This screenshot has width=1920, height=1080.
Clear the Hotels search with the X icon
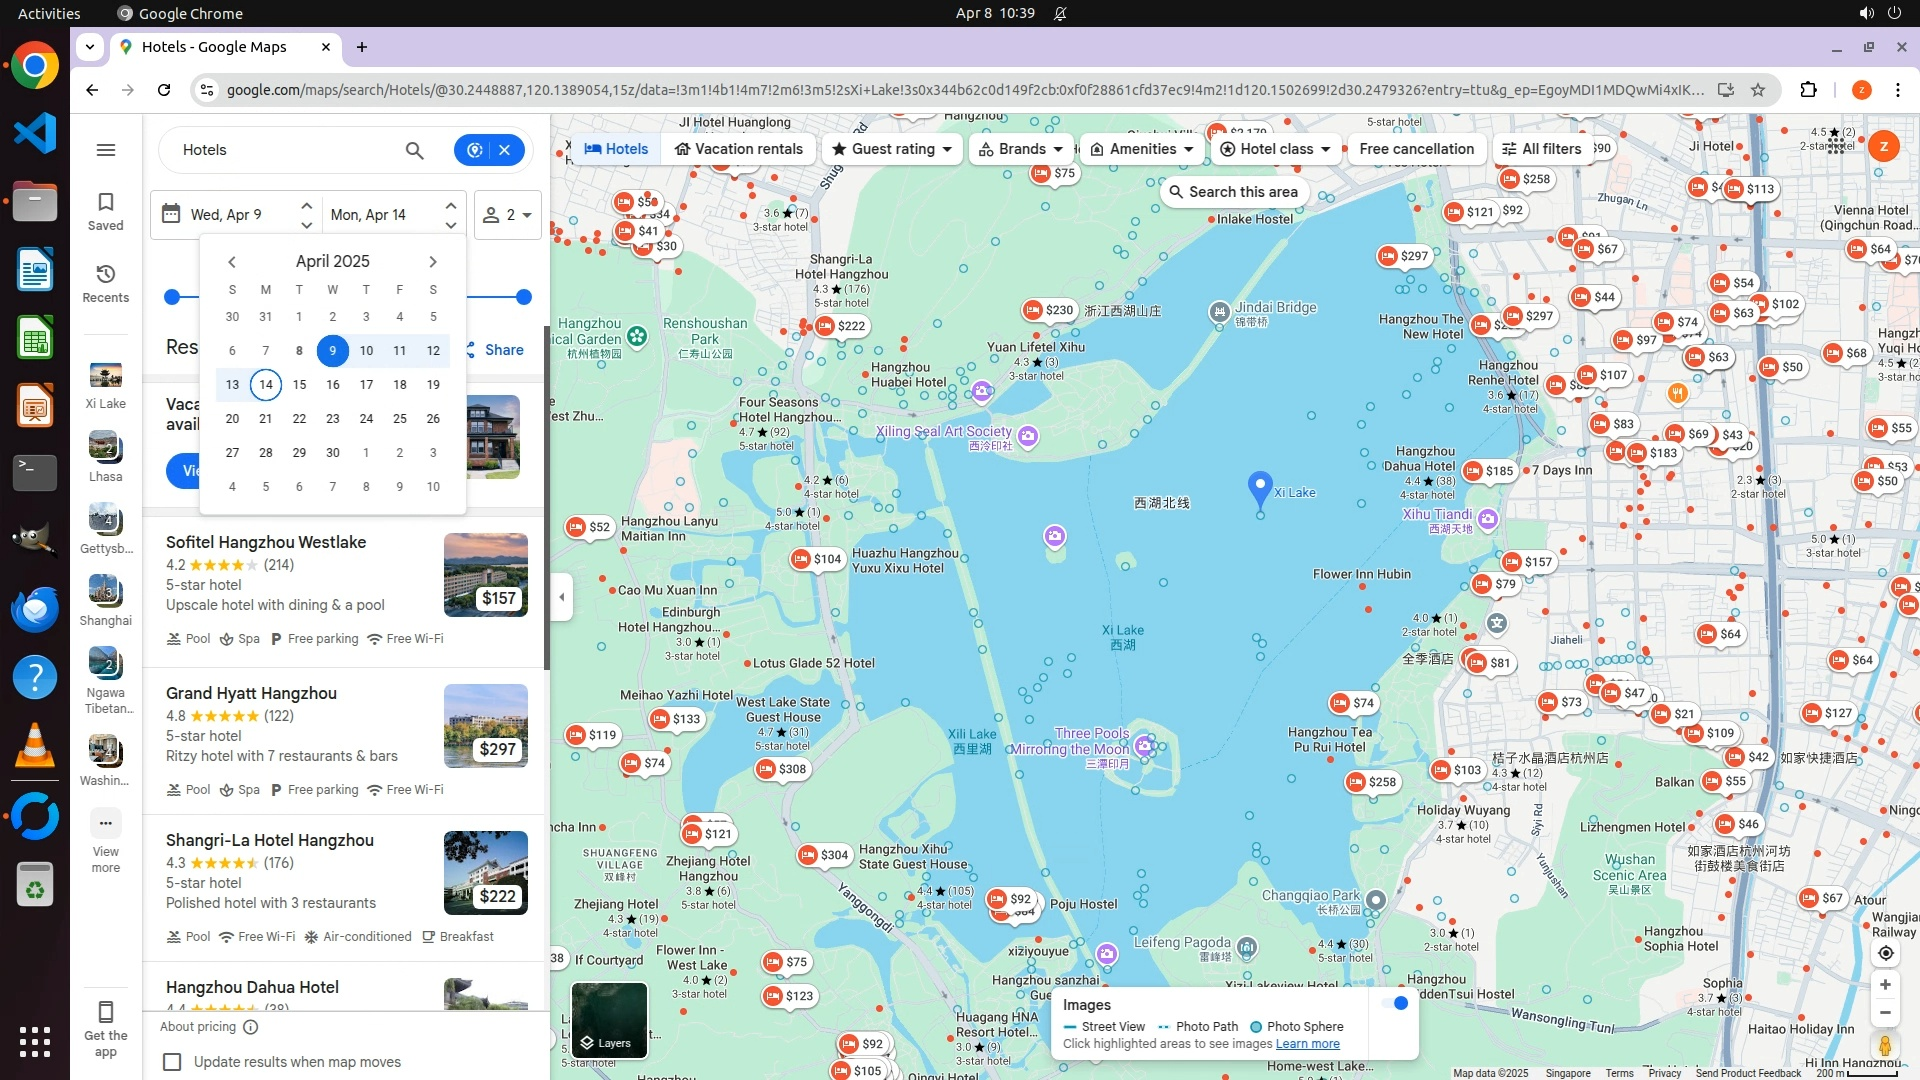point(505,150)
